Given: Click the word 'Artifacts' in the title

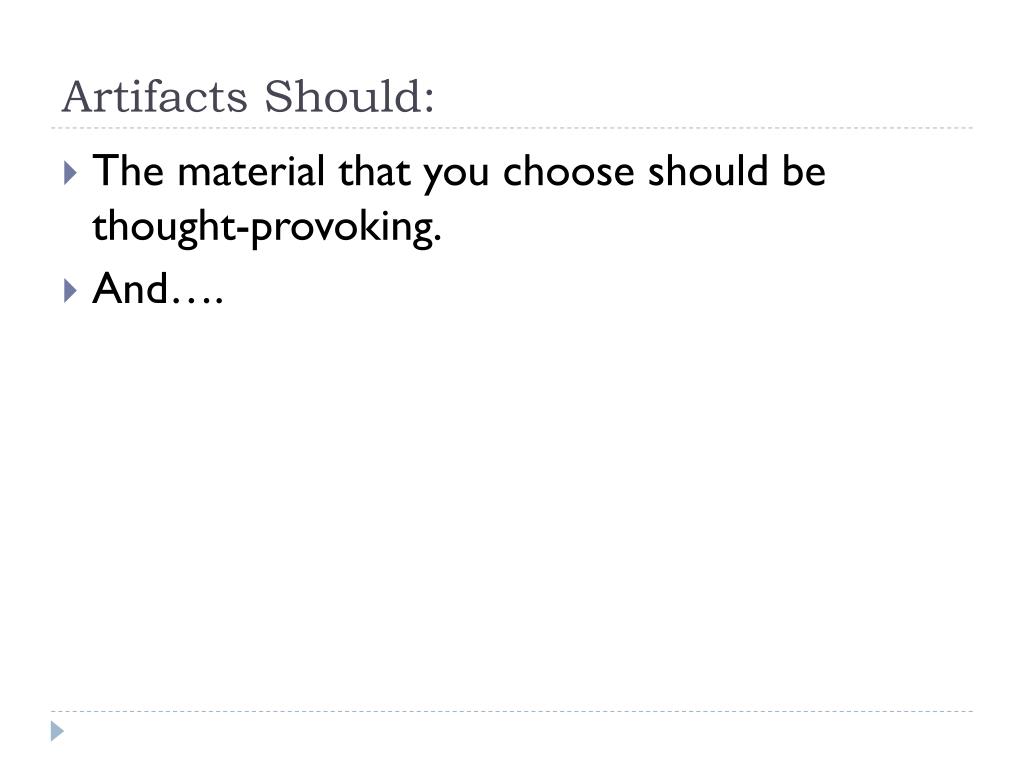Looking at the screenshot, I should [x=155, y=97].
